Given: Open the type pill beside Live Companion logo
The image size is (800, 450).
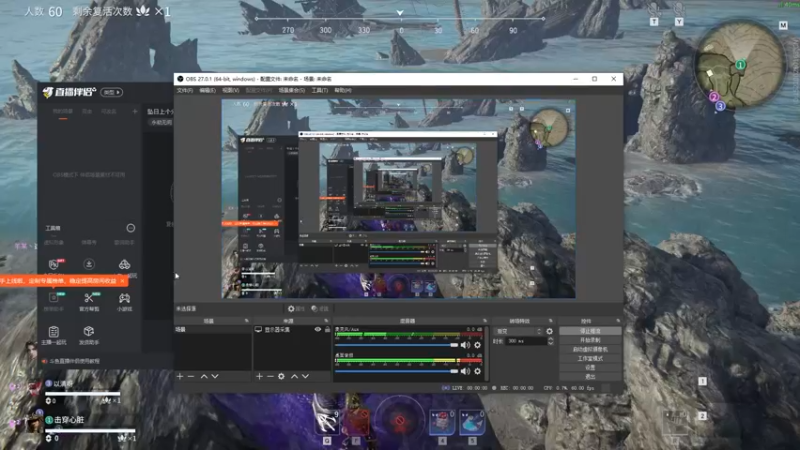Looking at the screenshot, I should (112, 92).
